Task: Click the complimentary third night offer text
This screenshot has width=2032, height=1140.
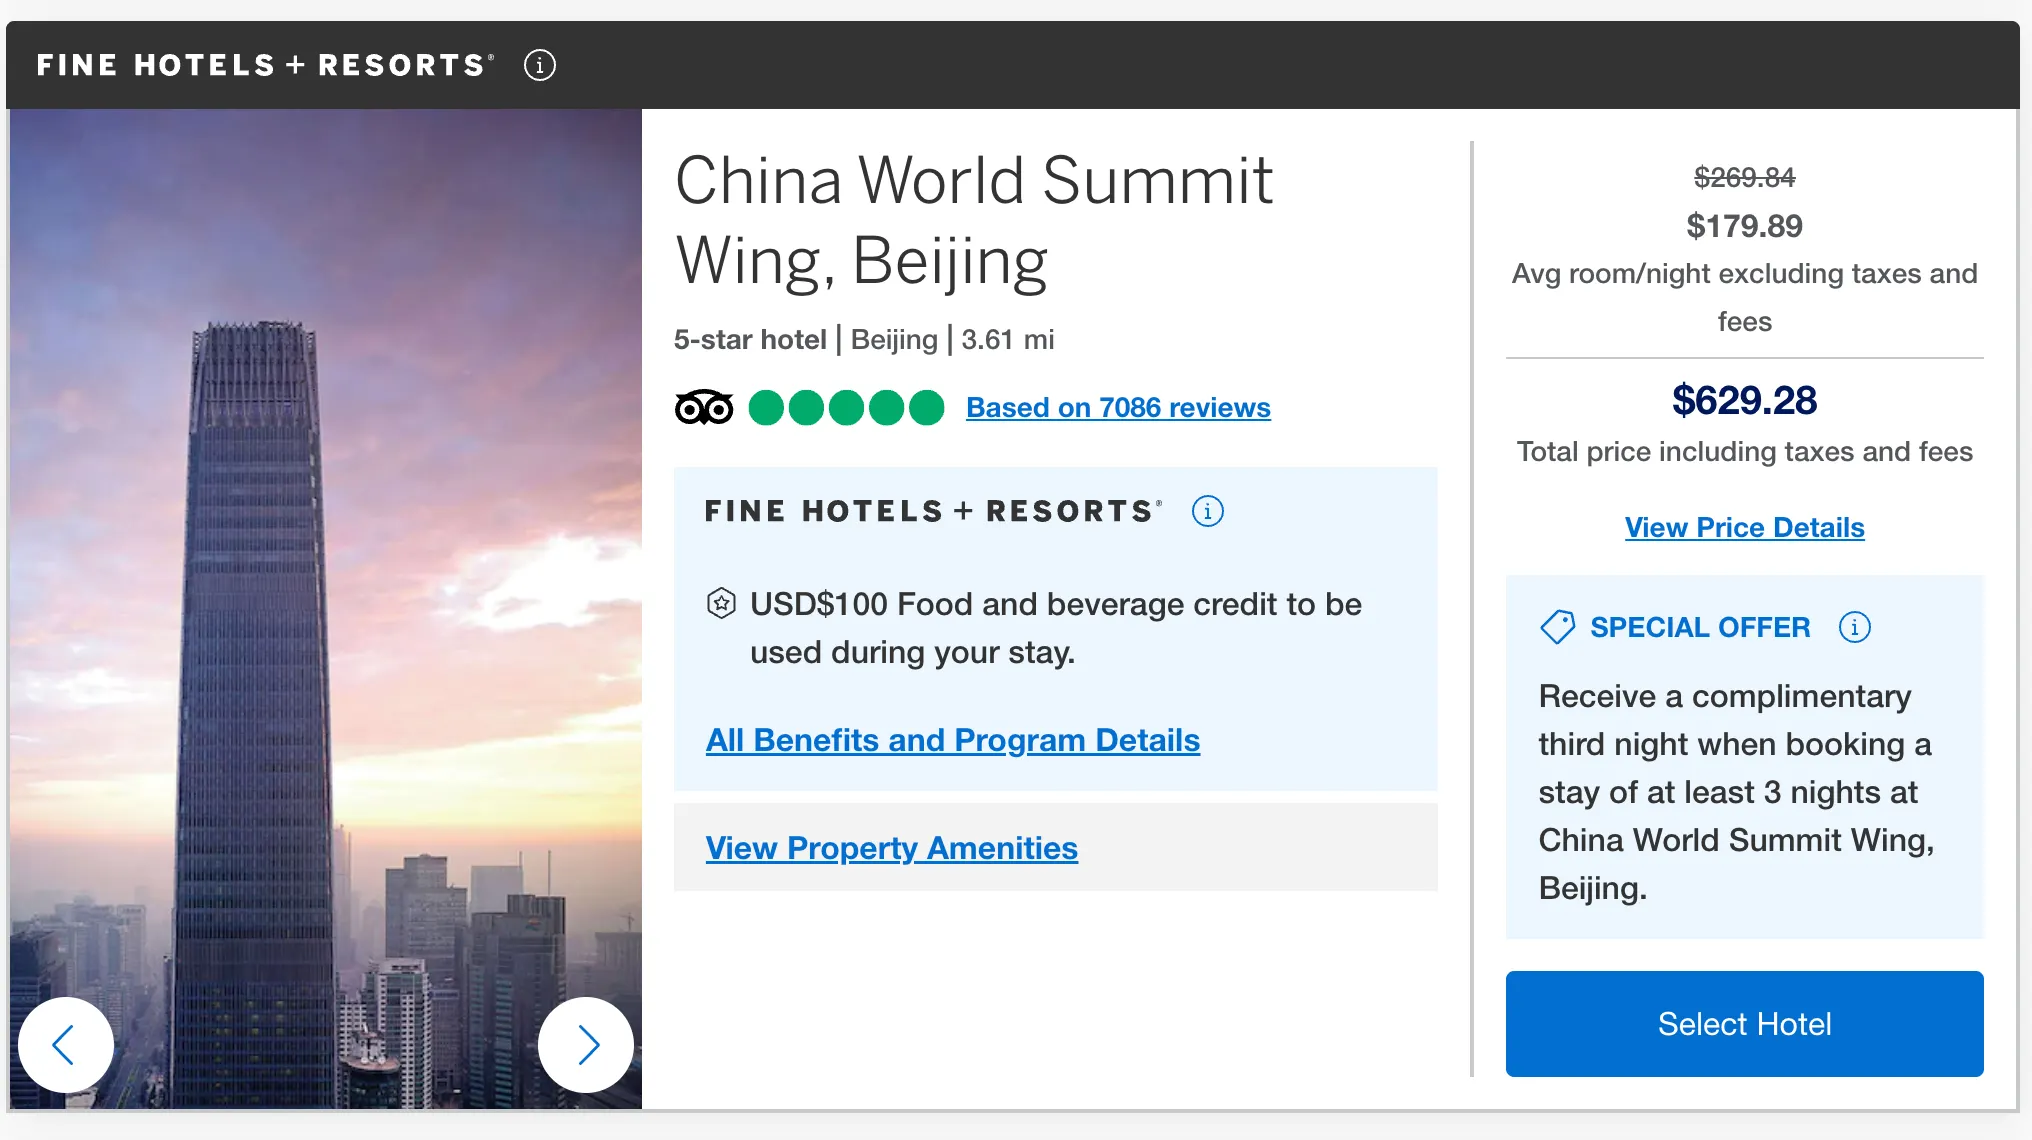Action: click(1736, 792)
